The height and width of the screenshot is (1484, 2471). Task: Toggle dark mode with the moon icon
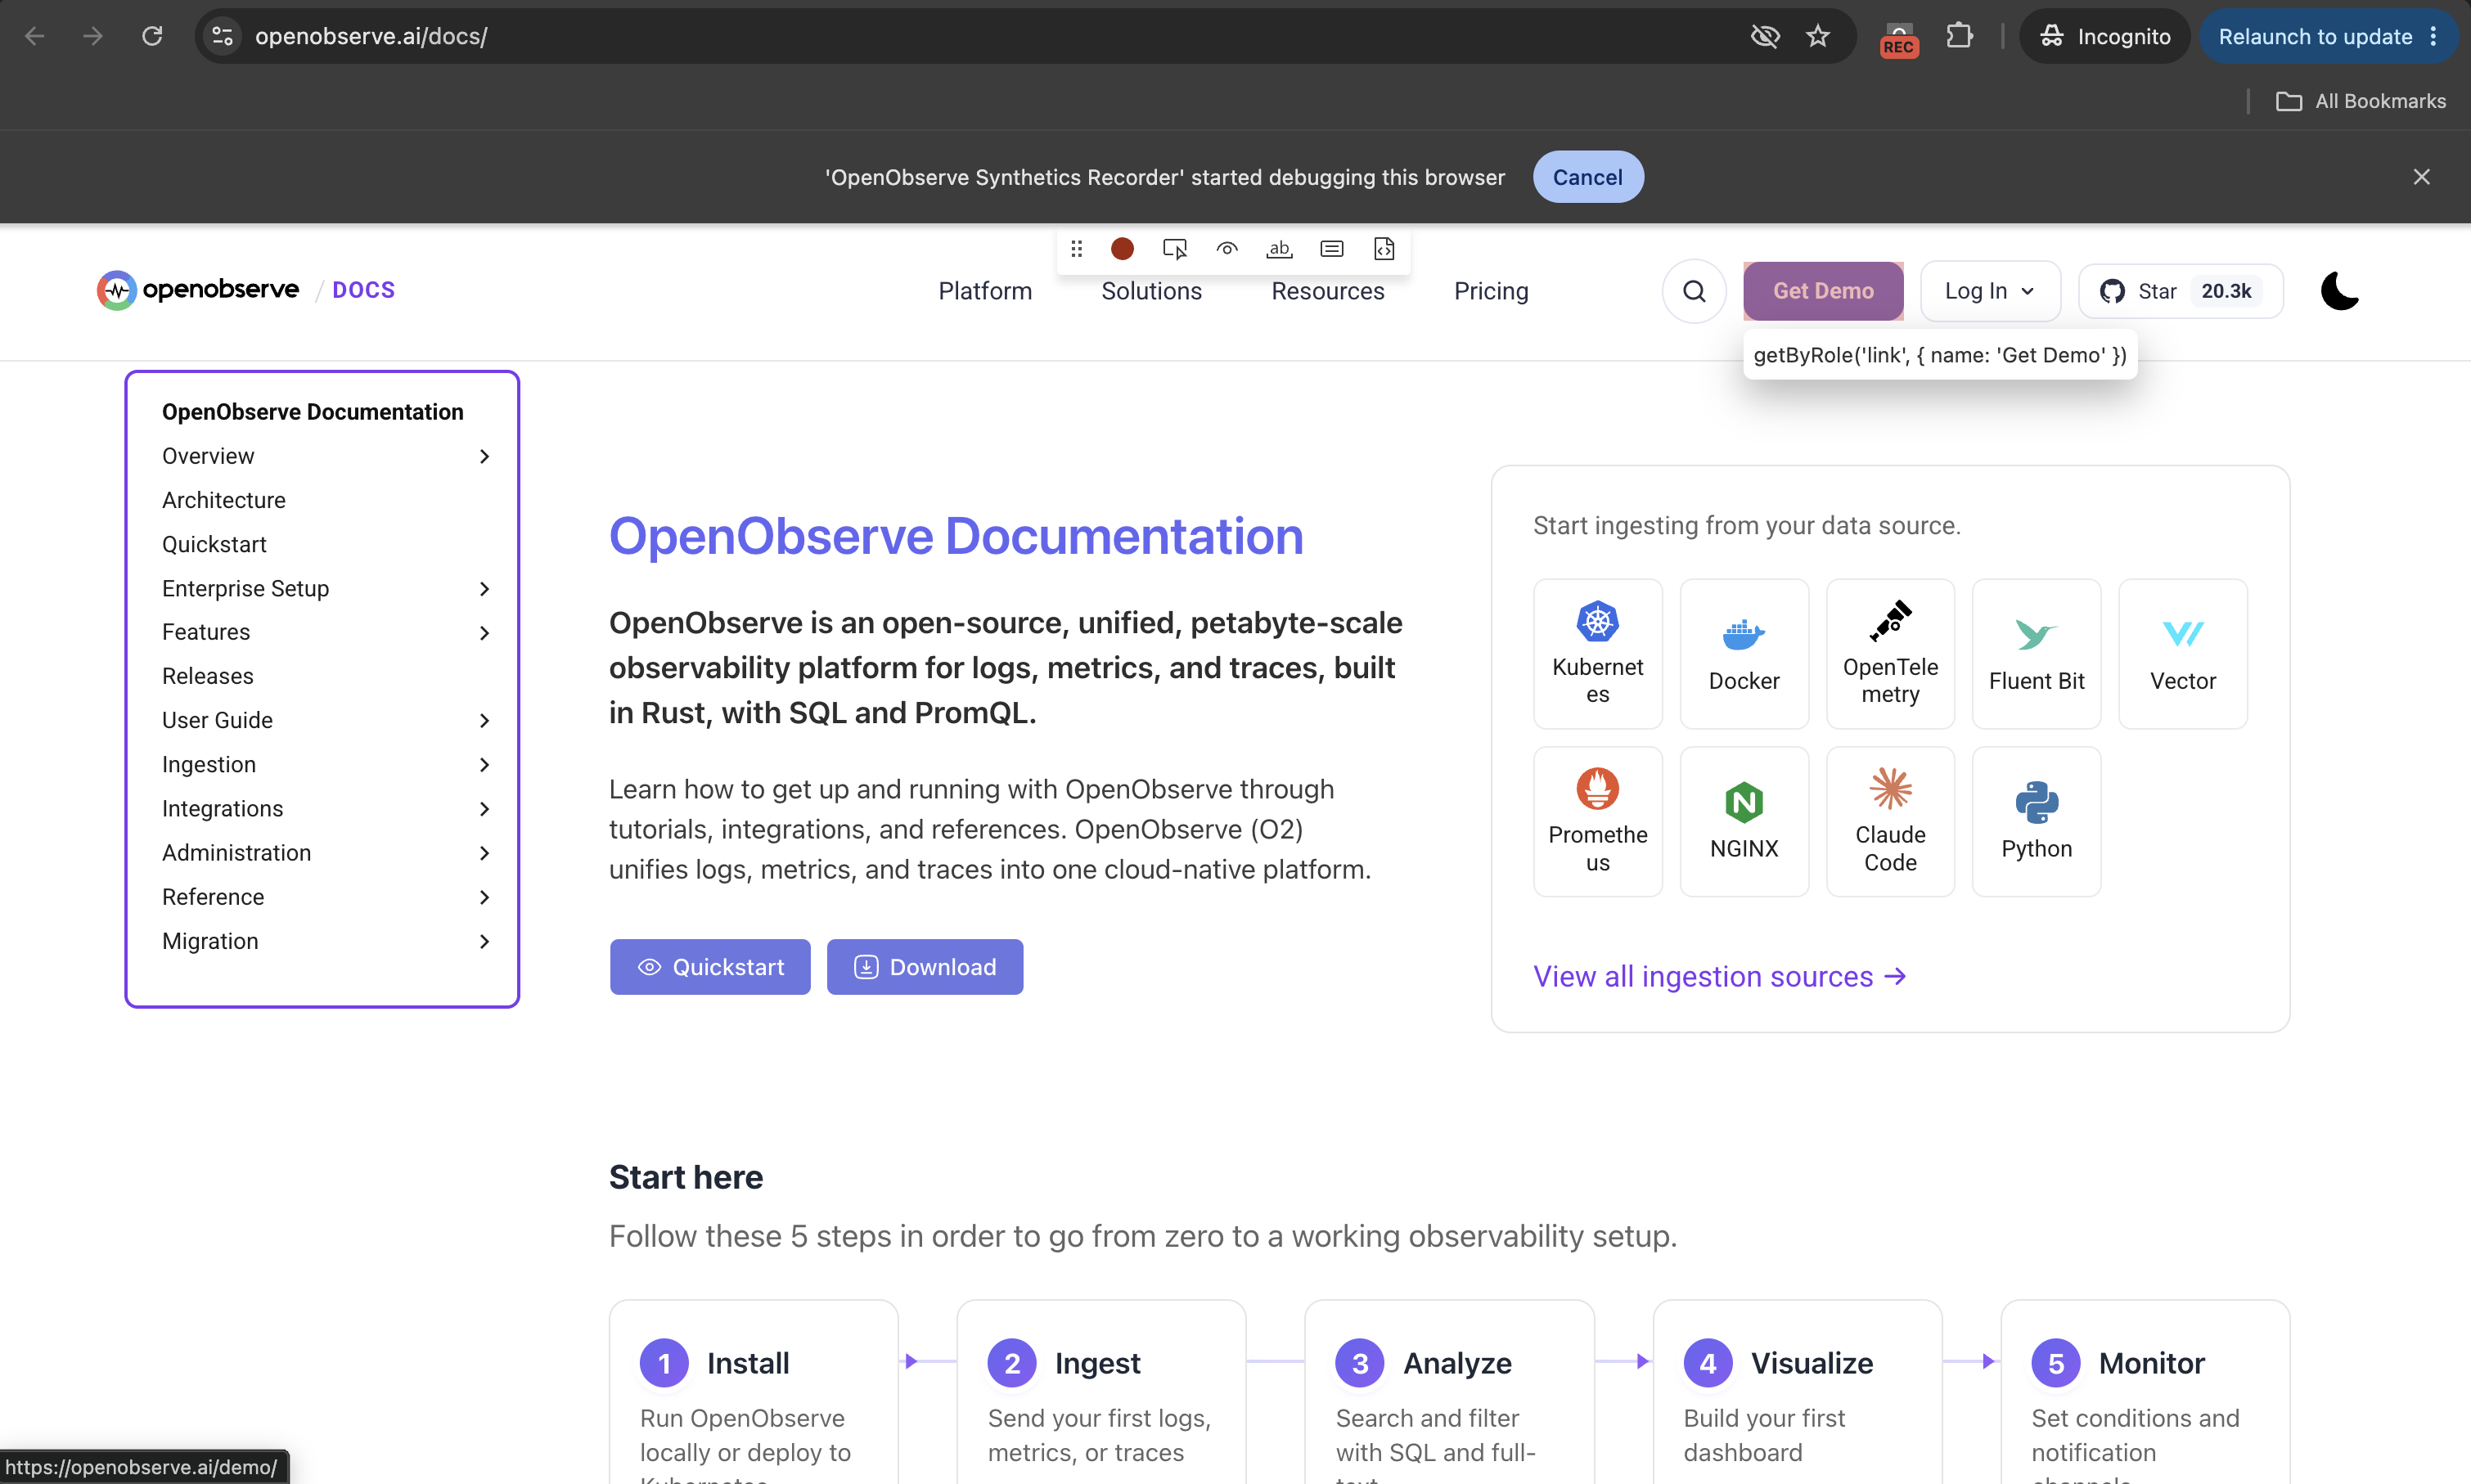[2339, 291]
